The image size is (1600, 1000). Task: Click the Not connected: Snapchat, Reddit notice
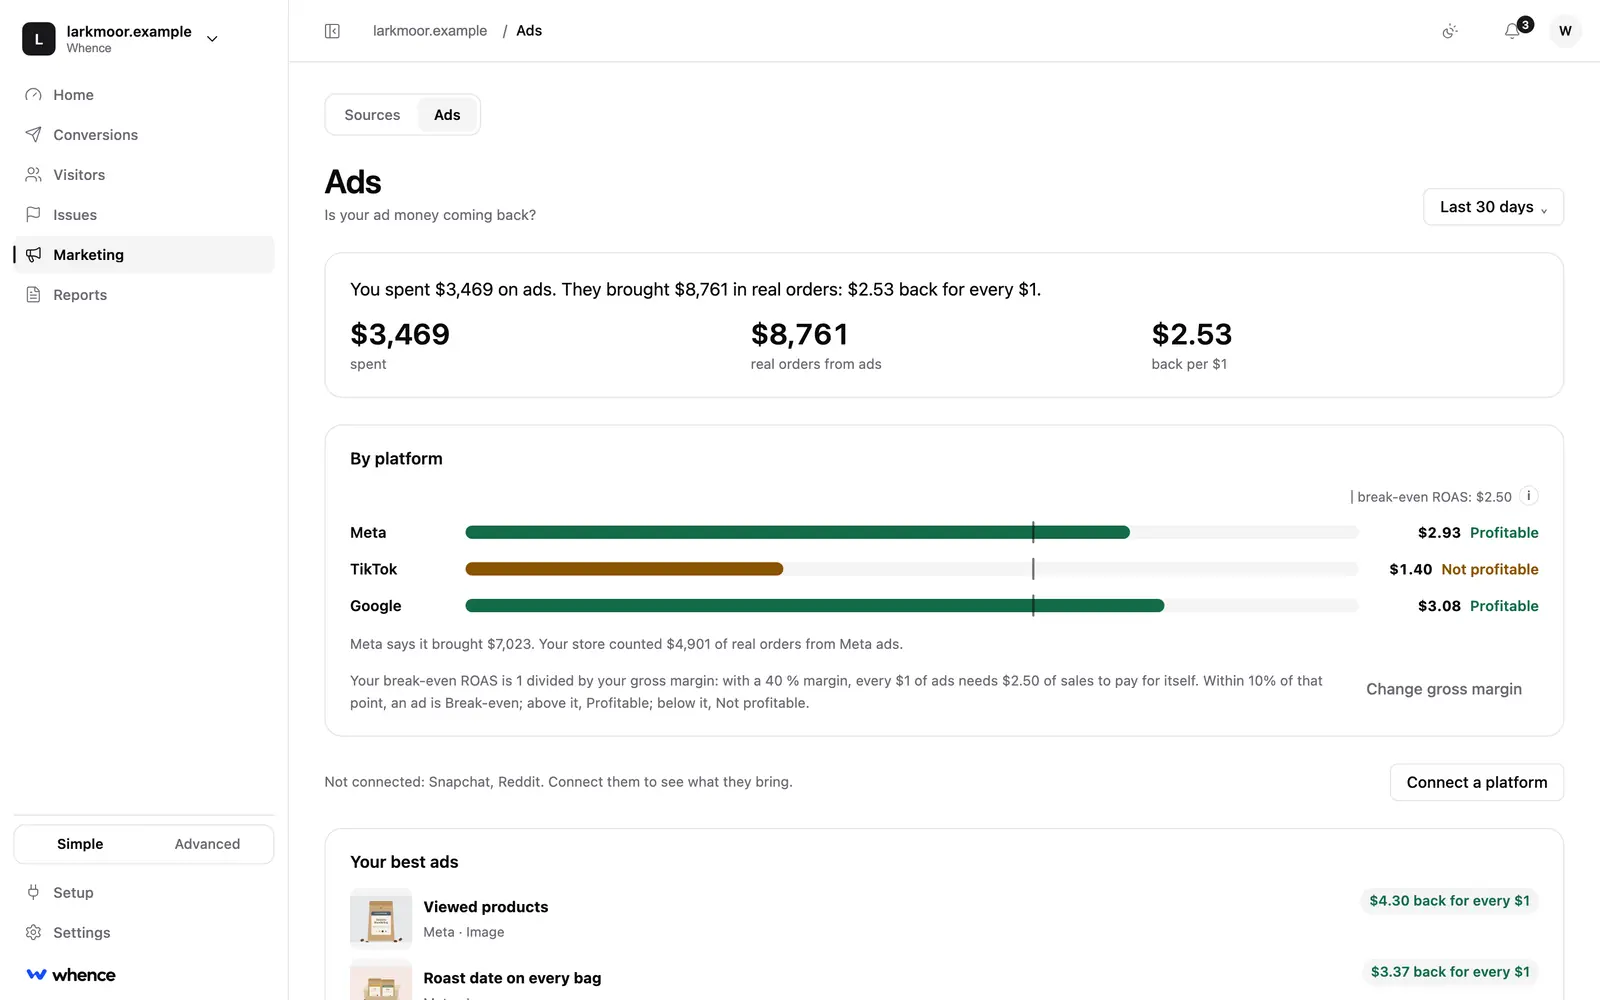(558, 782)
